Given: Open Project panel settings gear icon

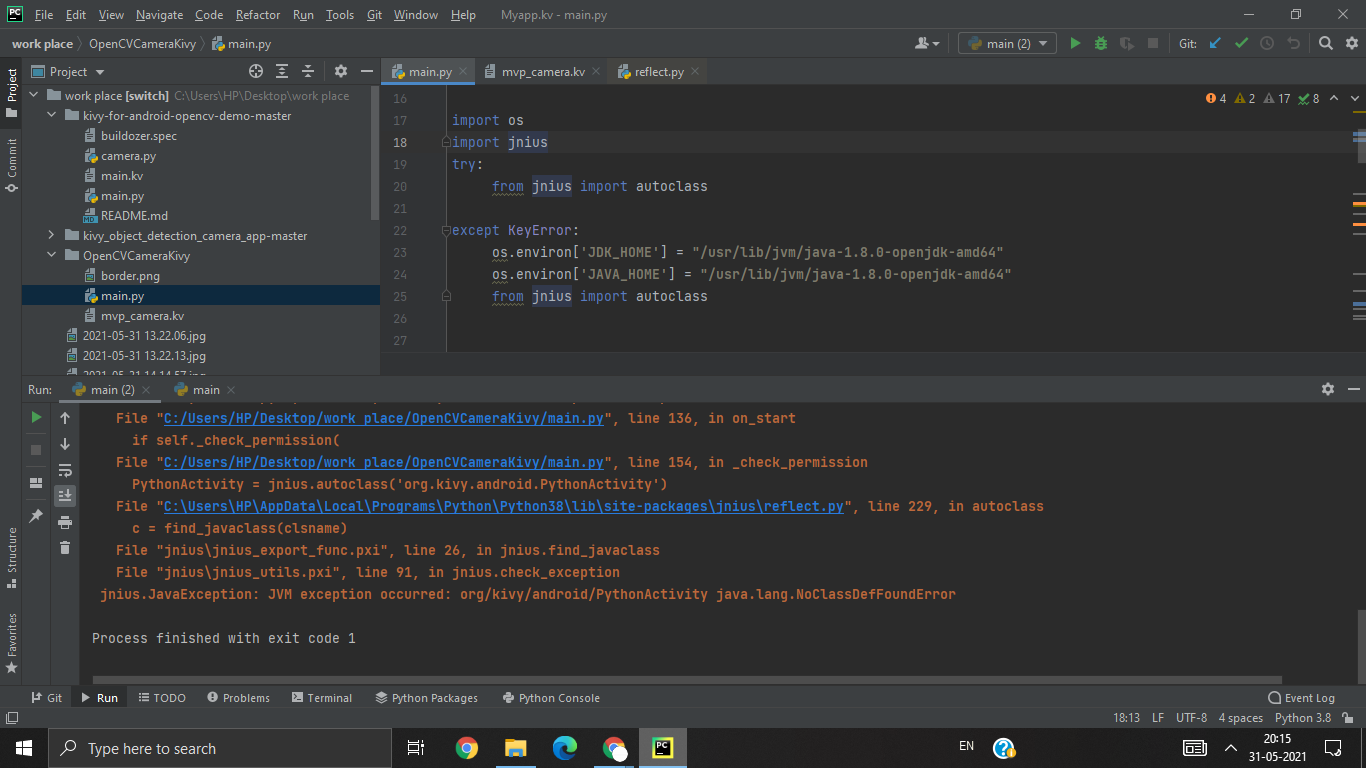Looking at the screenshot, I should (x=340, y=71).
